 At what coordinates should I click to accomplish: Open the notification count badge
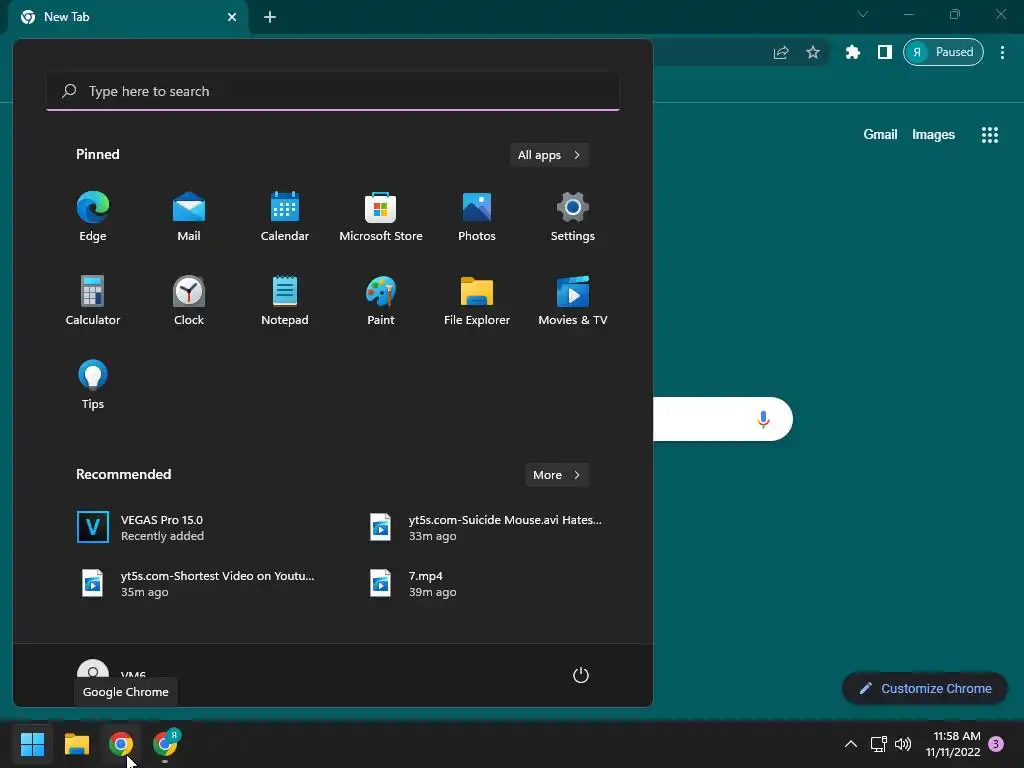click(x=996, y=744)
